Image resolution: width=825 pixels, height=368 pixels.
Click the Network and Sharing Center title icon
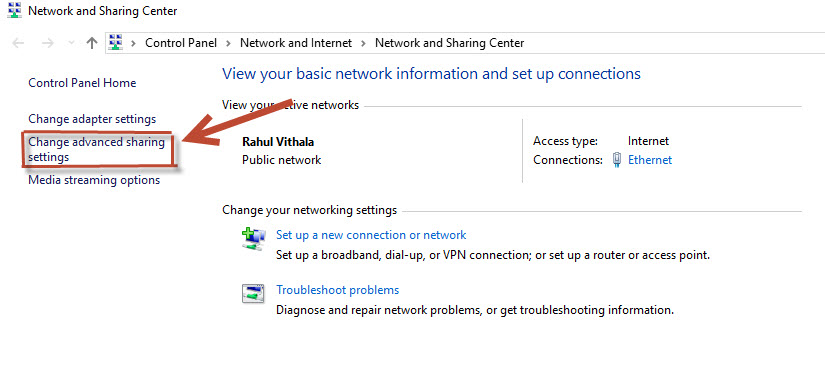[15, 10]
